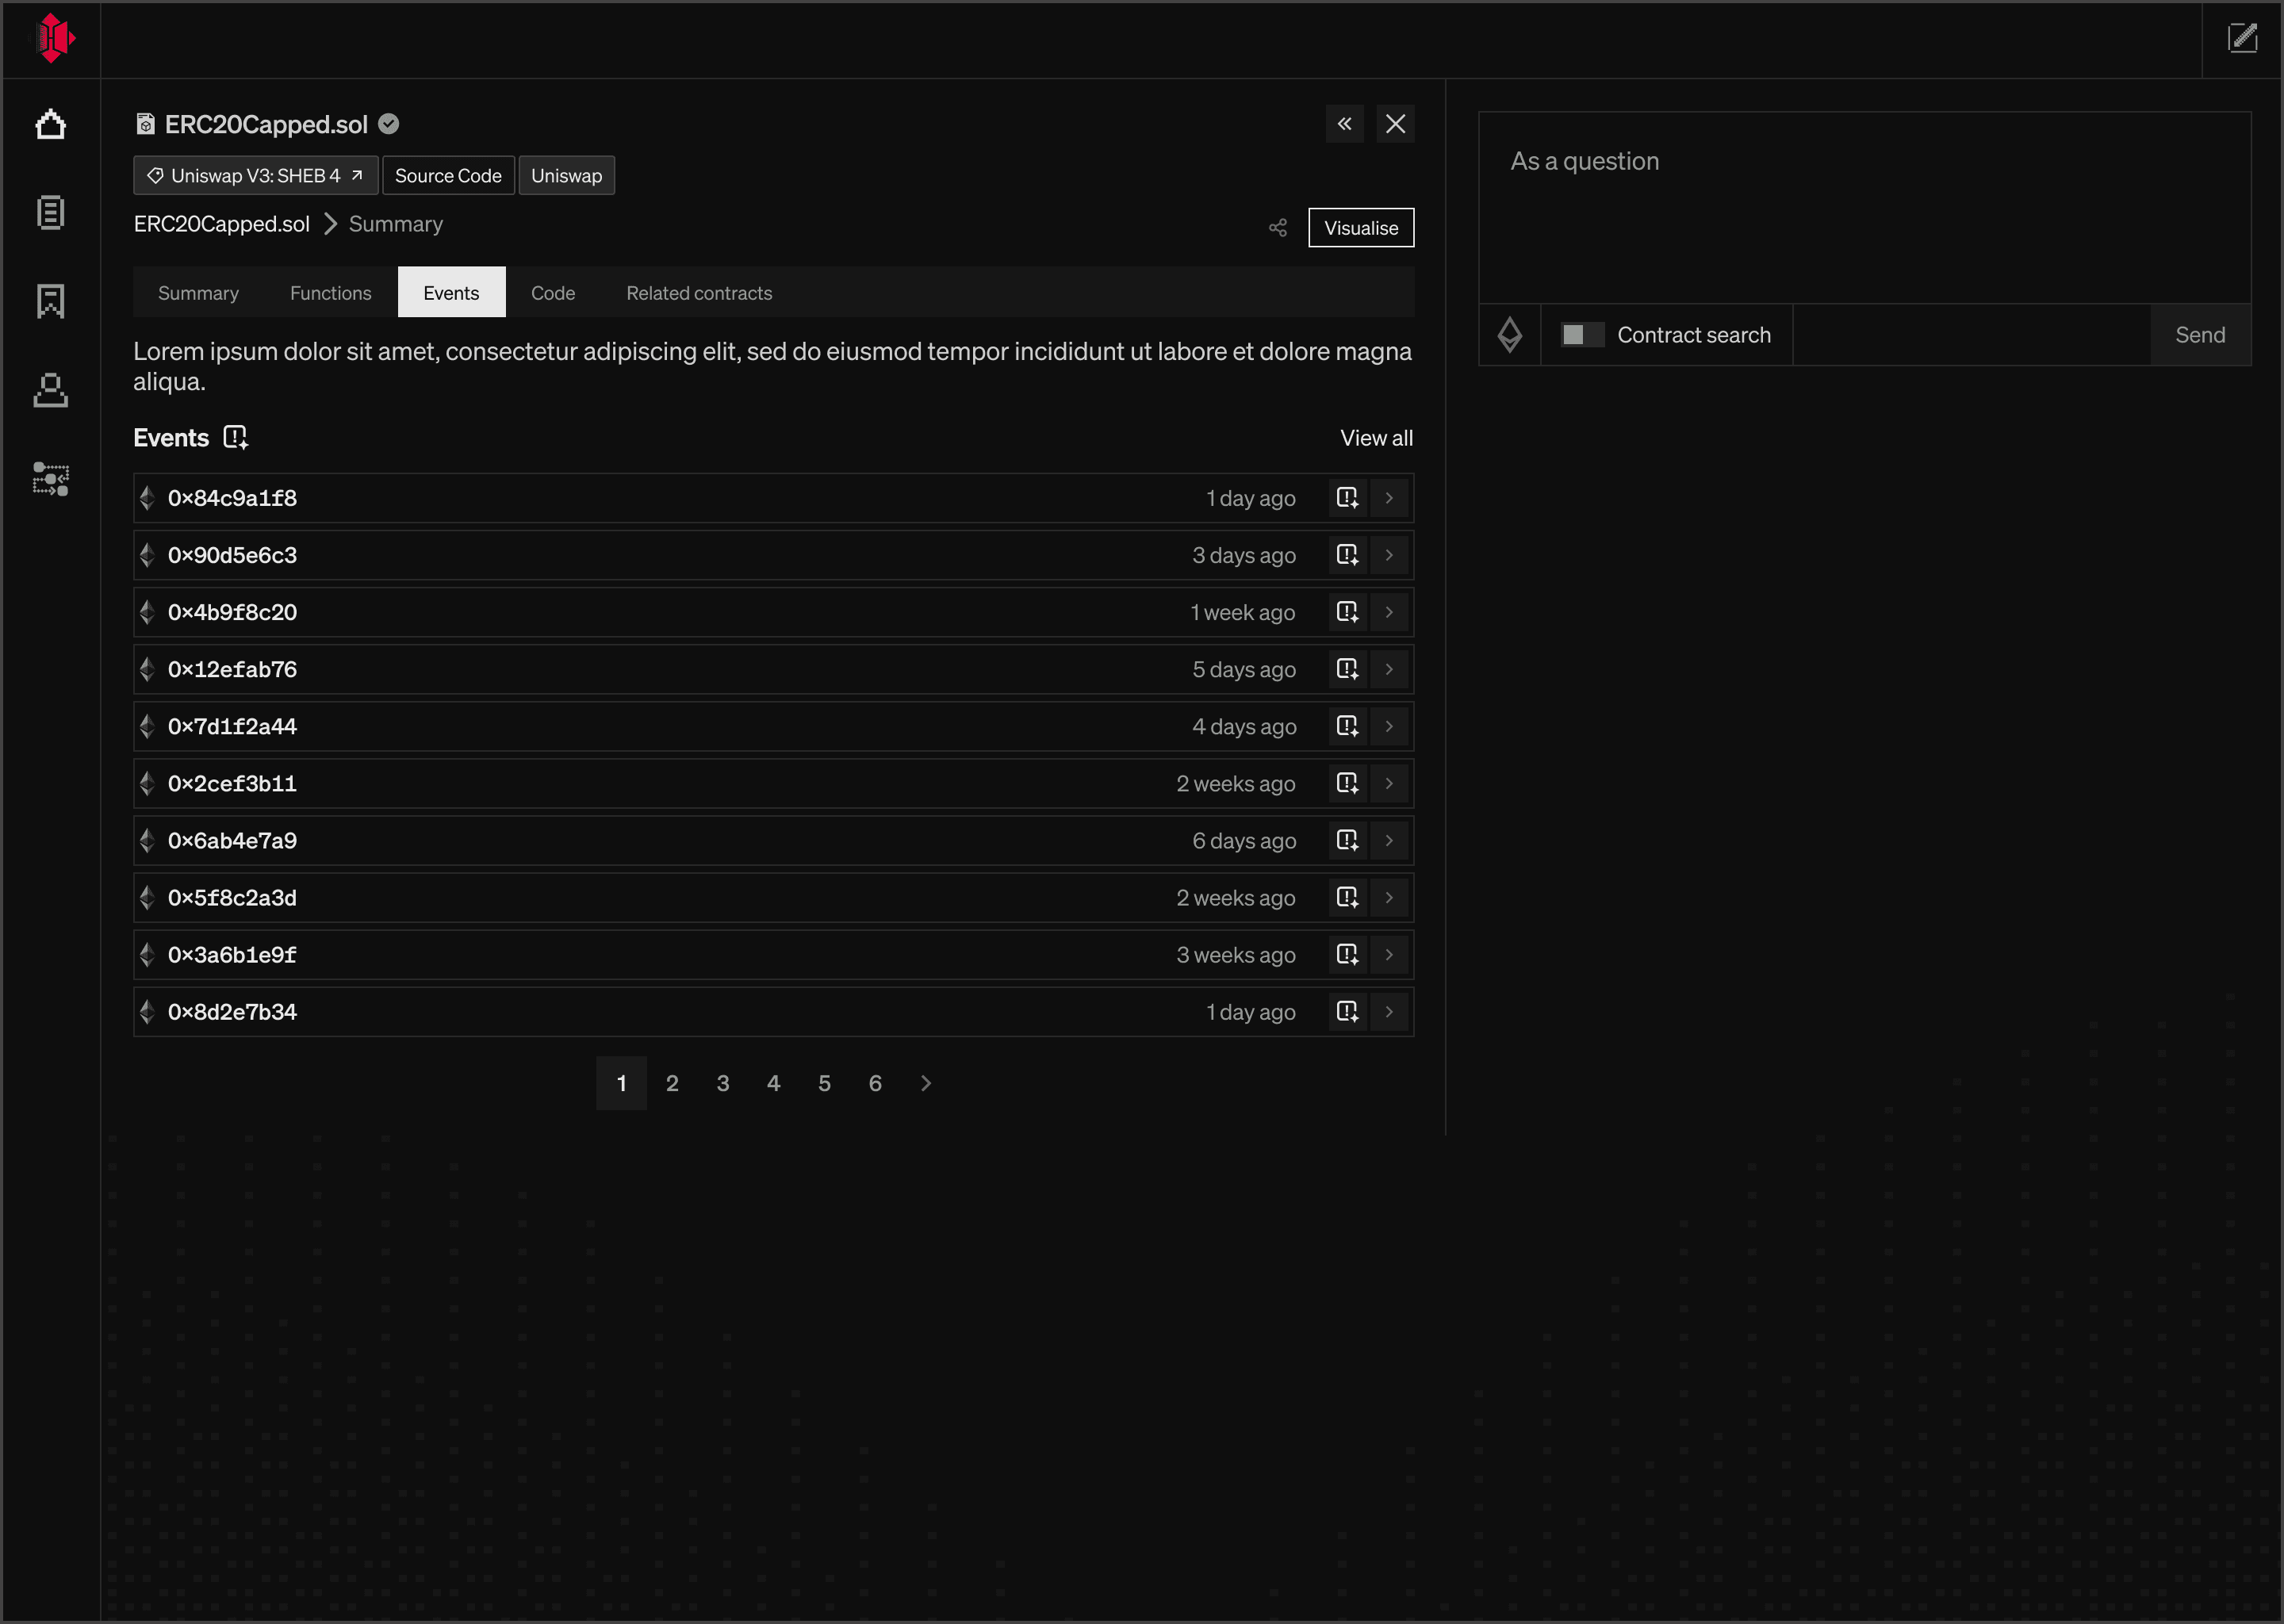
Task: Click AI annotate icon next to Events heading
Action: 235,438
